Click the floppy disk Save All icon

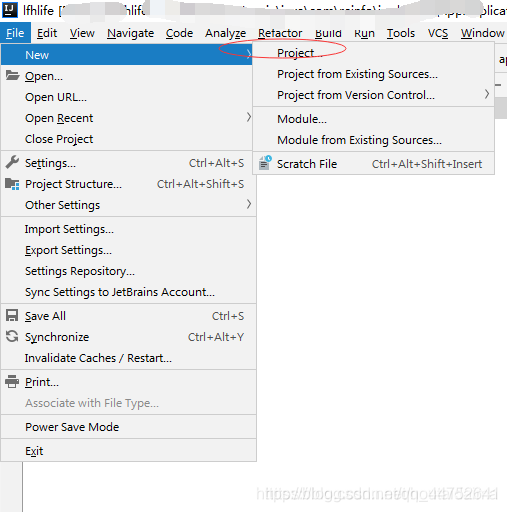pyautogui.click(x=12, y=315)
